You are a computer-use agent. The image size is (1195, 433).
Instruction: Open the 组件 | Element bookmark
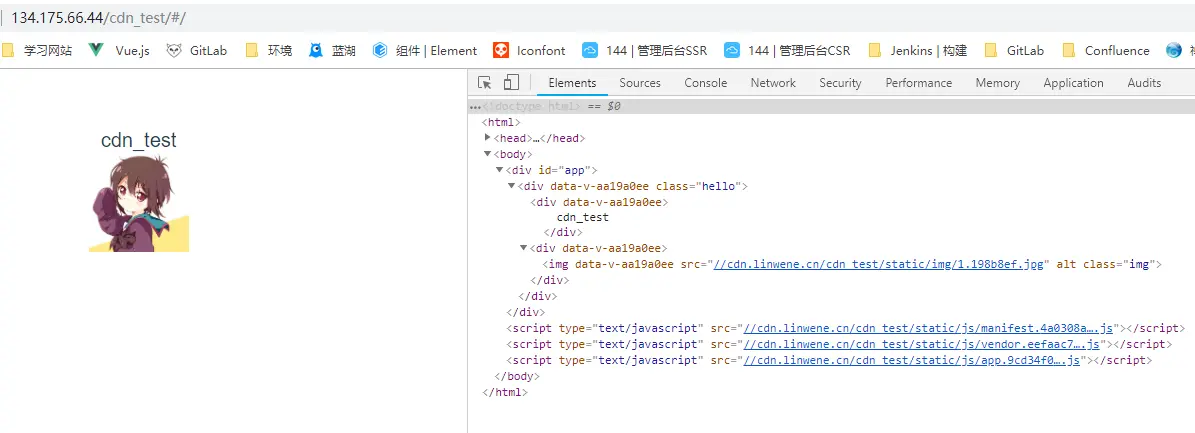click(x=424, y=50)
